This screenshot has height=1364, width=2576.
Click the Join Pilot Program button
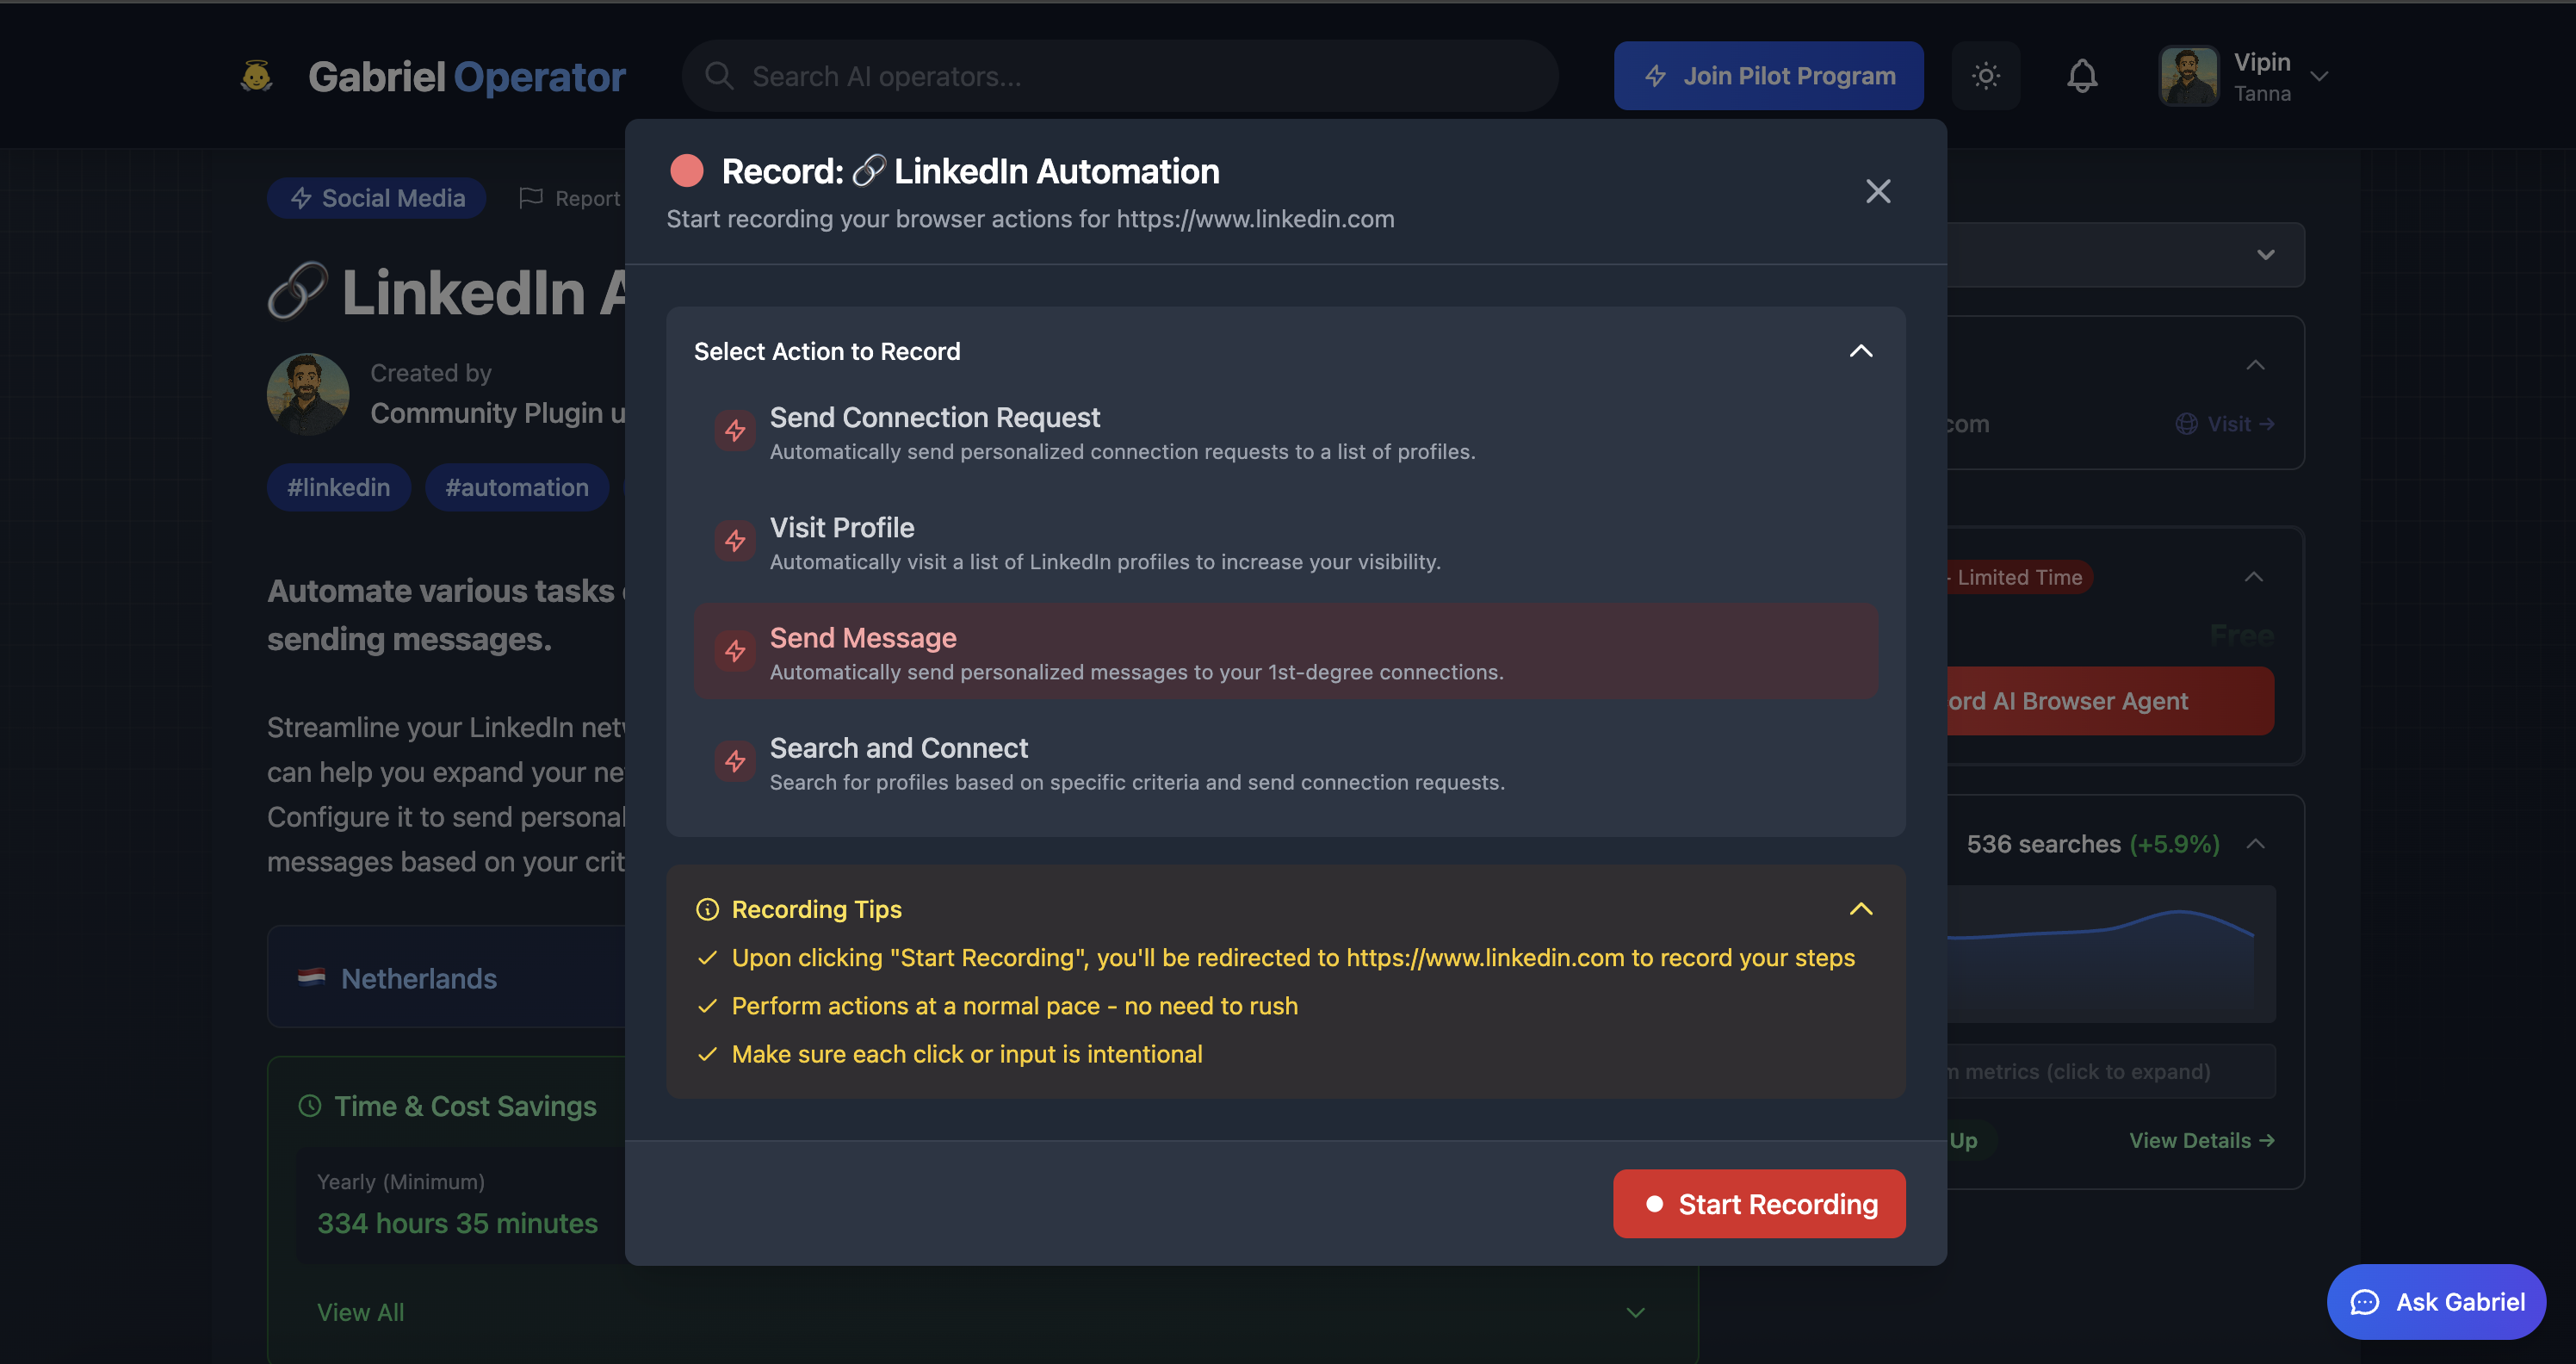tap(1768, 76)
